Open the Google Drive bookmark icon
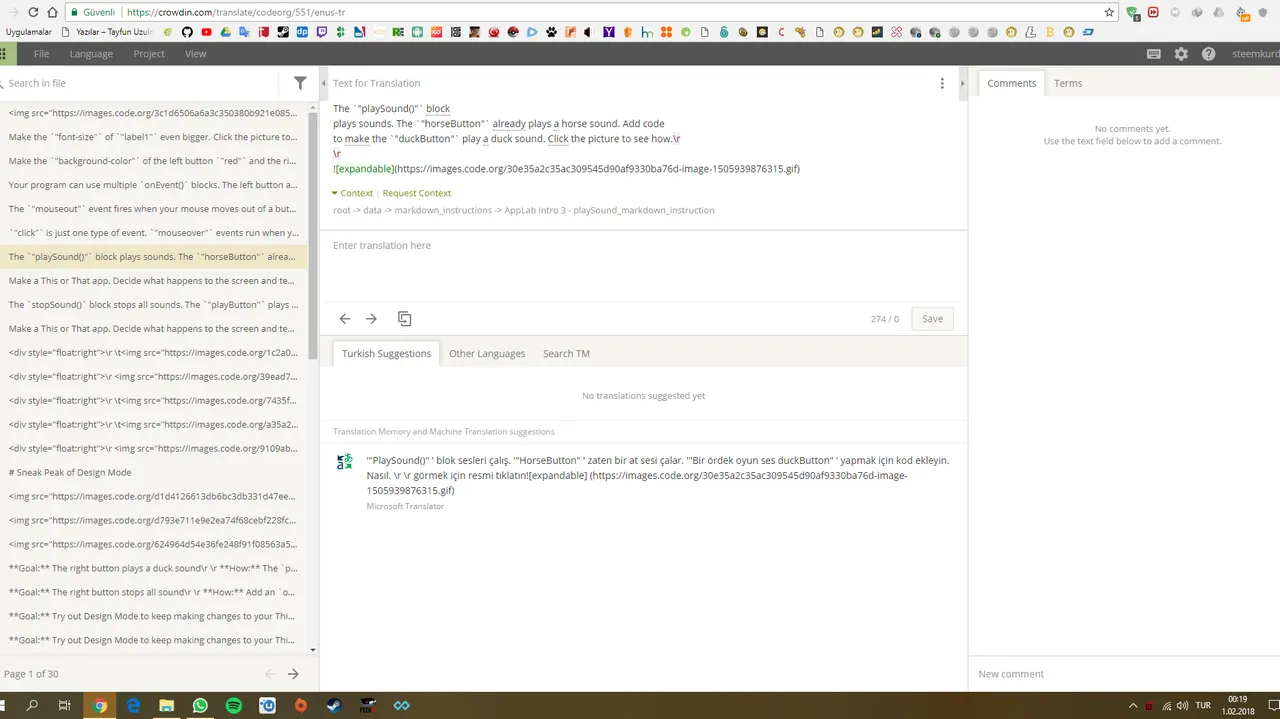Image resolution: width=1280 pixels, height=719 pixels. coord(226,32)
